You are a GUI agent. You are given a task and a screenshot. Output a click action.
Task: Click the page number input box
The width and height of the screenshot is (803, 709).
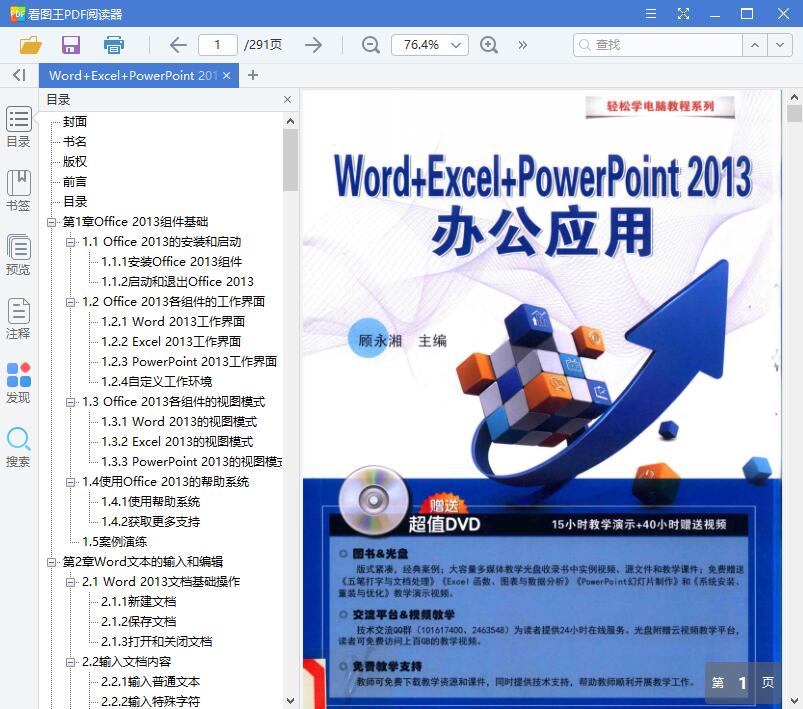(x=218, y=45)
